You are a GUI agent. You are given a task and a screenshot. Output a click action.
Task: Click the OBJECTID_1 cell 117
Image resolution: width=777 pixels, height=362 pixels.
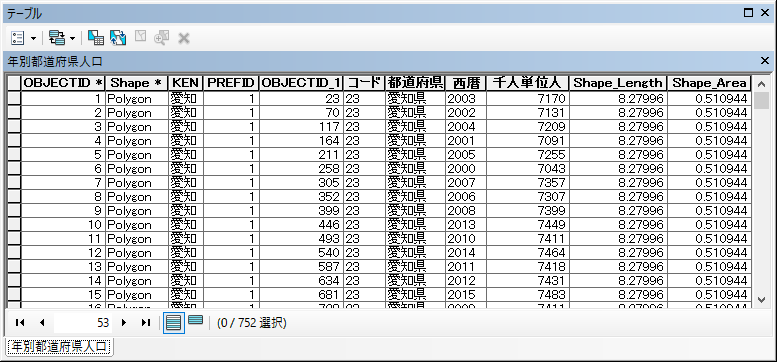pos(301,127)
